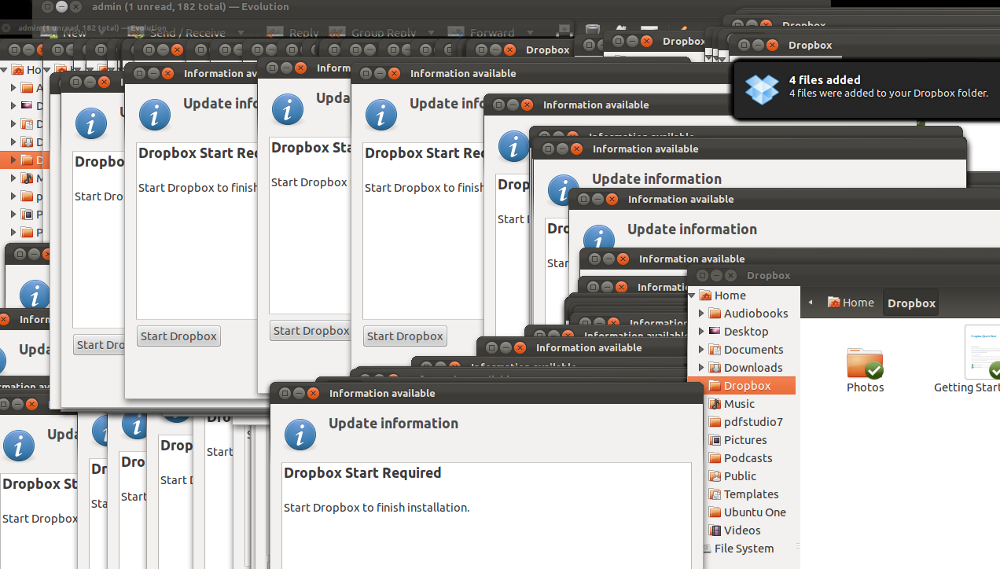The image size is (1000, 569).
Task: Open the Music folder icon in sidebar
Action: coord(714,404)
